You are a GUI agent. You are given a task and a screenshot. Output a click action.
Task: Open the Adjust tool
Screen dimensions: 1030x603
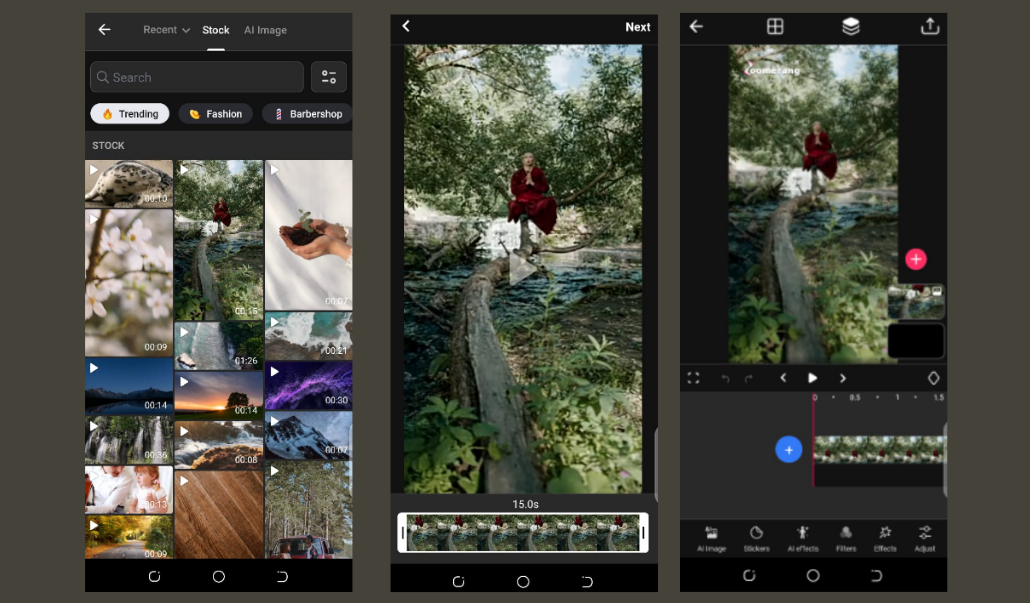click(925, 539)
